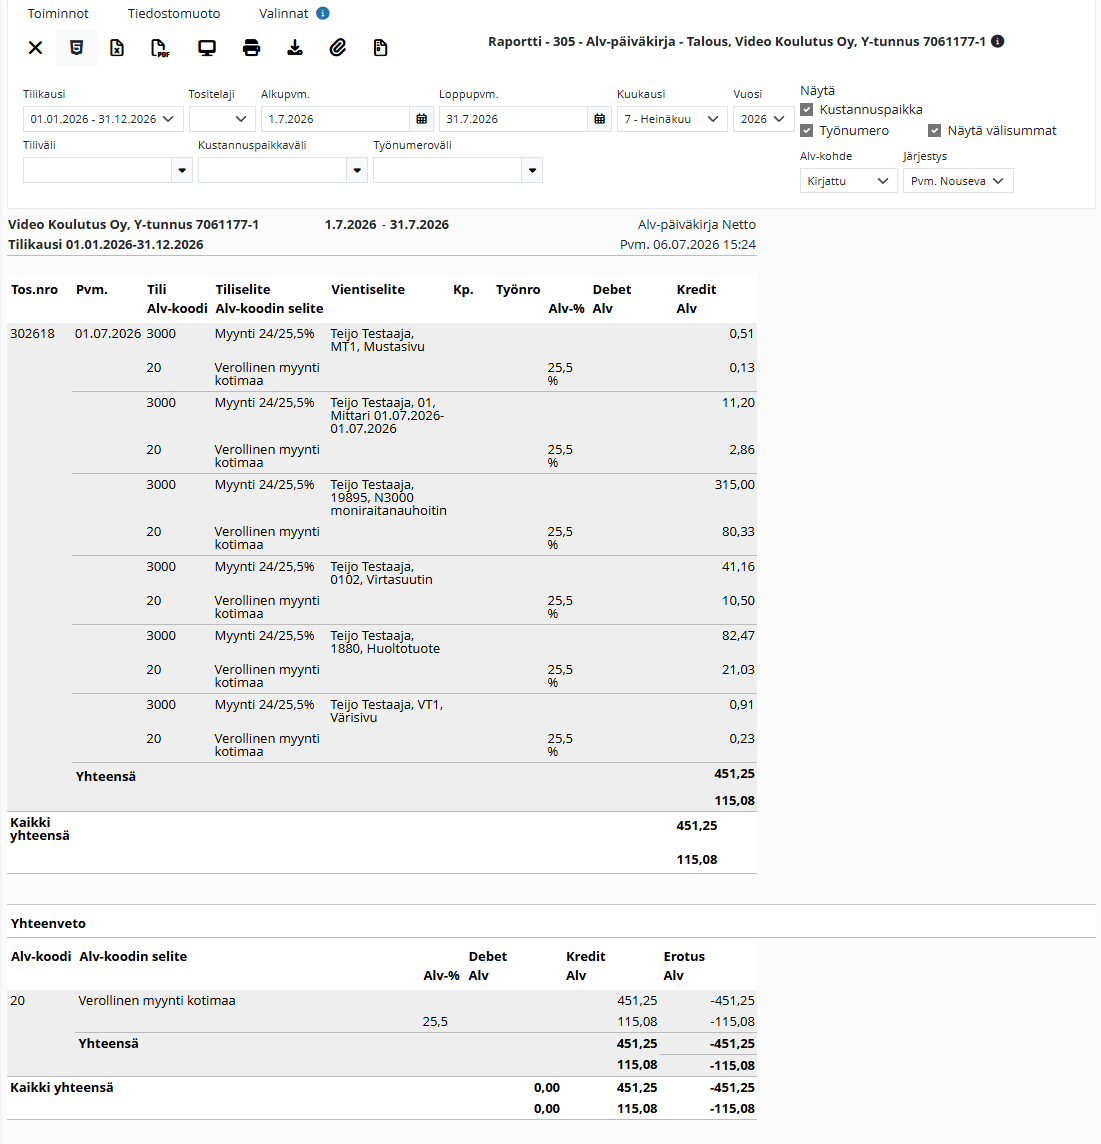Click the info icon next to Valinnat
The width and height of the screenshot is (1101, 1144).
[322, 13]
